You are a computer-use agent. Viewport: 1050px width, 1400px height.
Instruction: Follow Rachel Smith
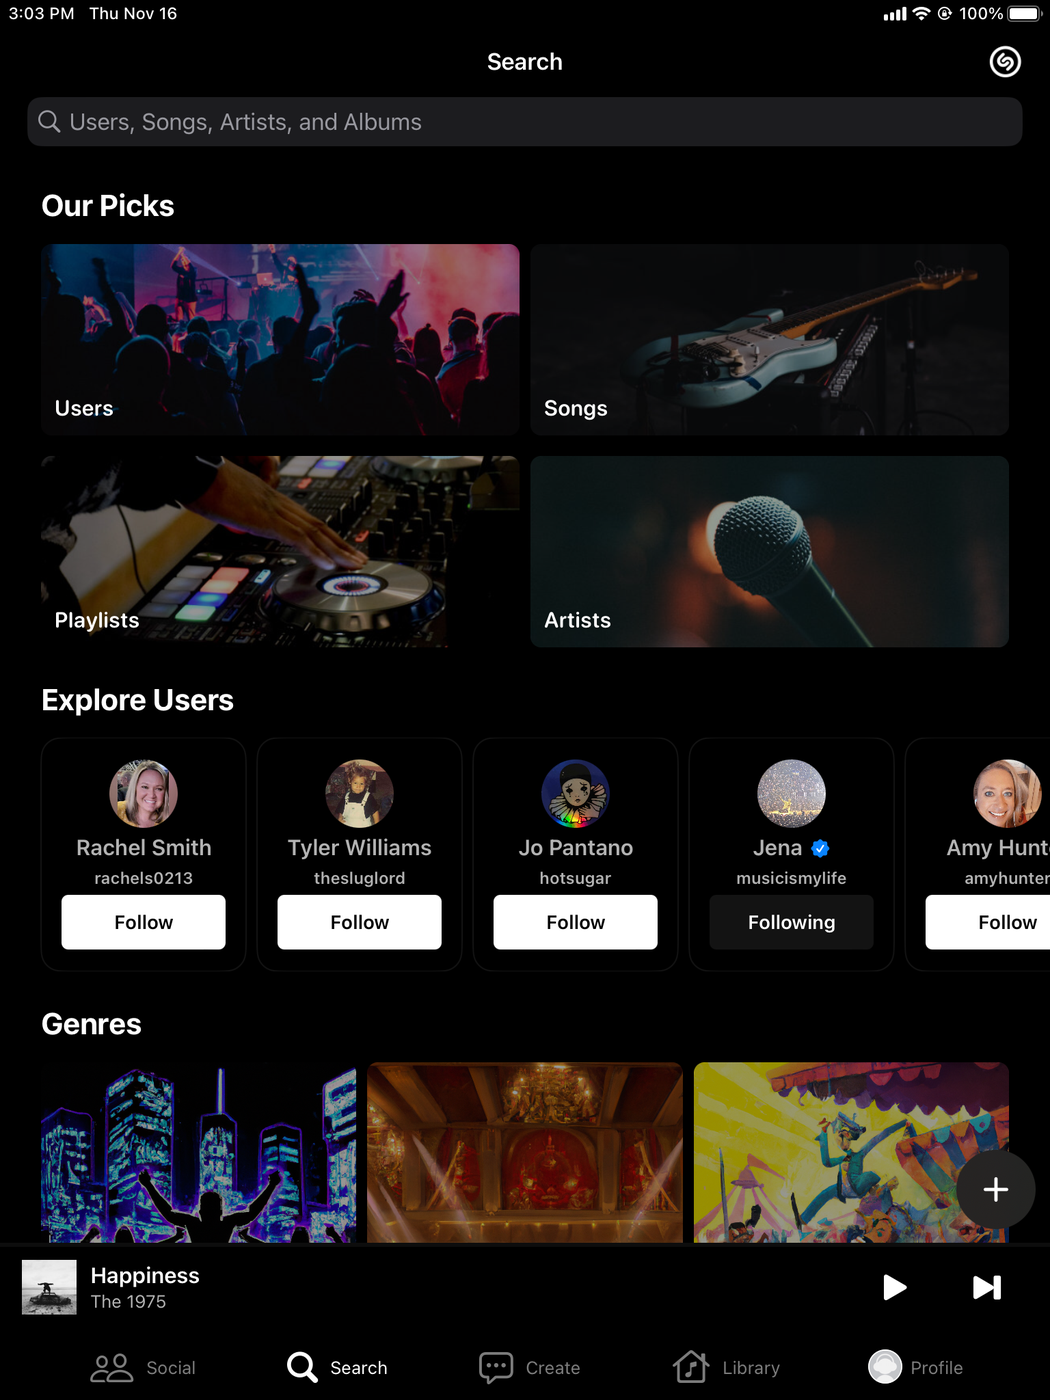pos(144,922)
